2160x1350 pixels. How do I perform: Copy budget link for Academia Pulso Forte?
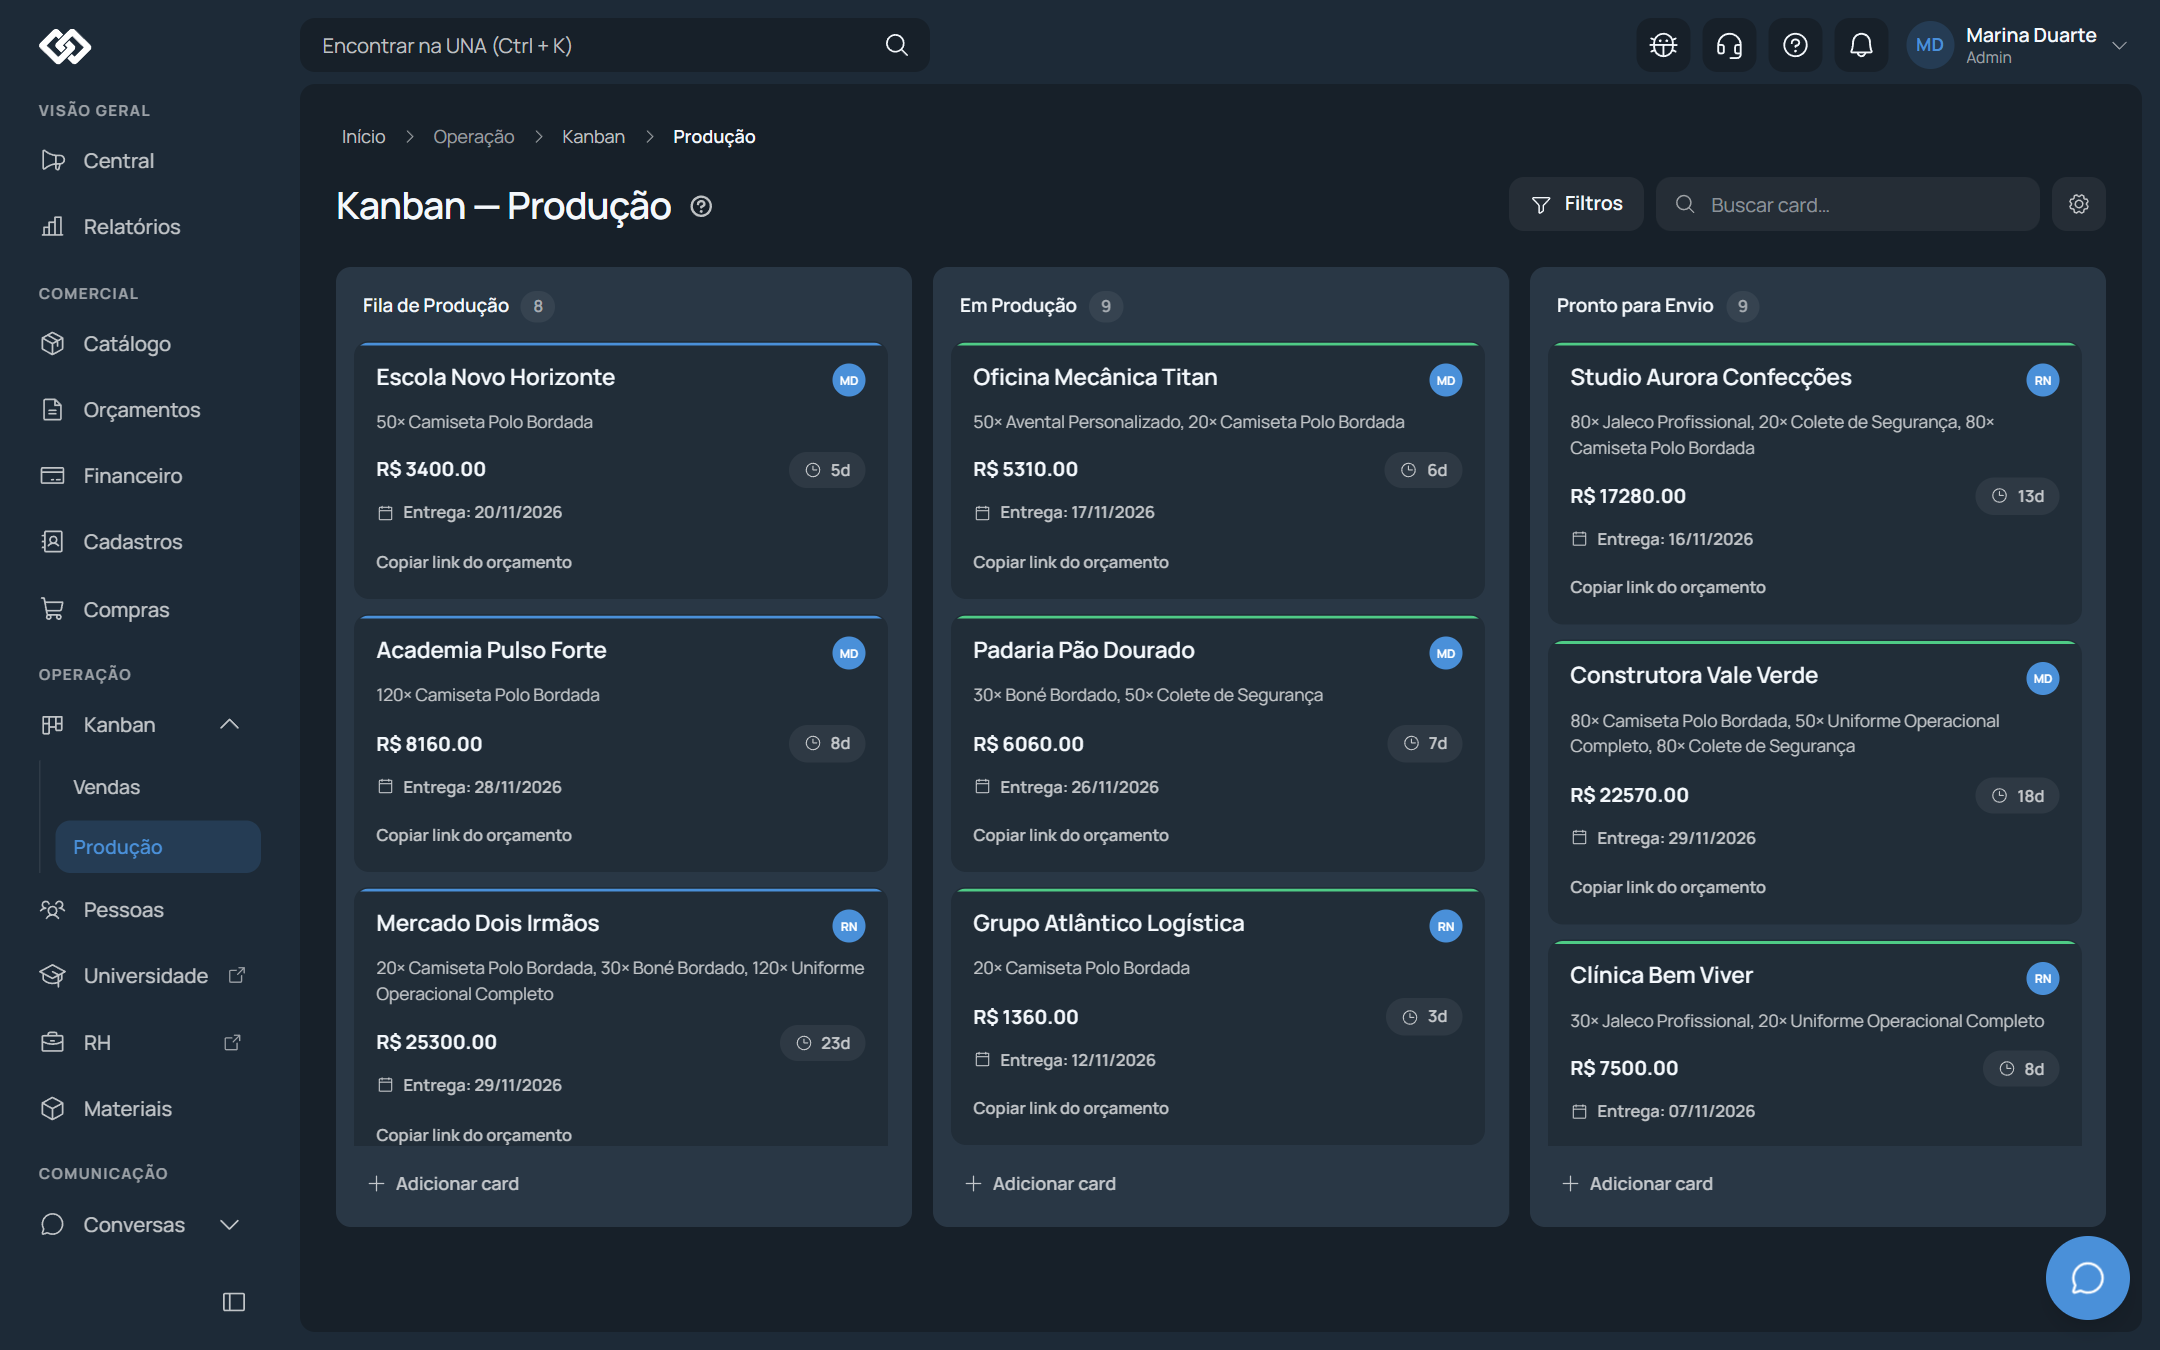click(474, 835)
